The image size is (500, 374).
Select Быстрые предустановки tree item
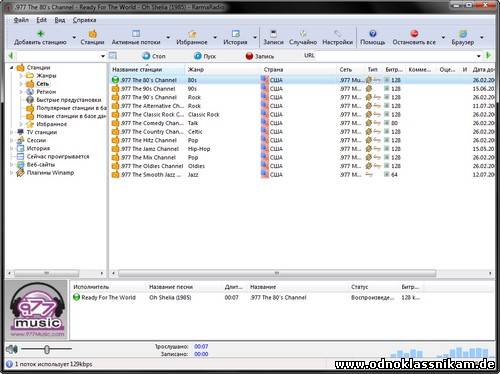click(69, 100)
